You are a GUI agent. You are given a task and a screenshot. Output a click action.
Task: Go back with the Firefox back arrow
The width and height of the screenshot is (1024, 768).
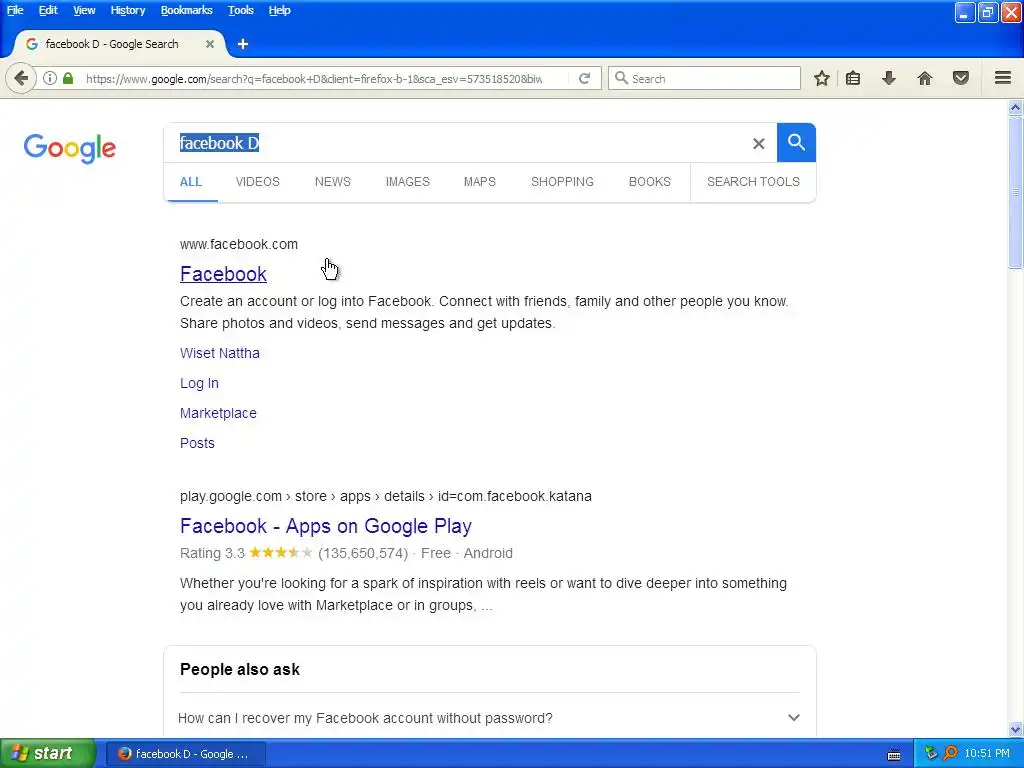click(21, 79)
